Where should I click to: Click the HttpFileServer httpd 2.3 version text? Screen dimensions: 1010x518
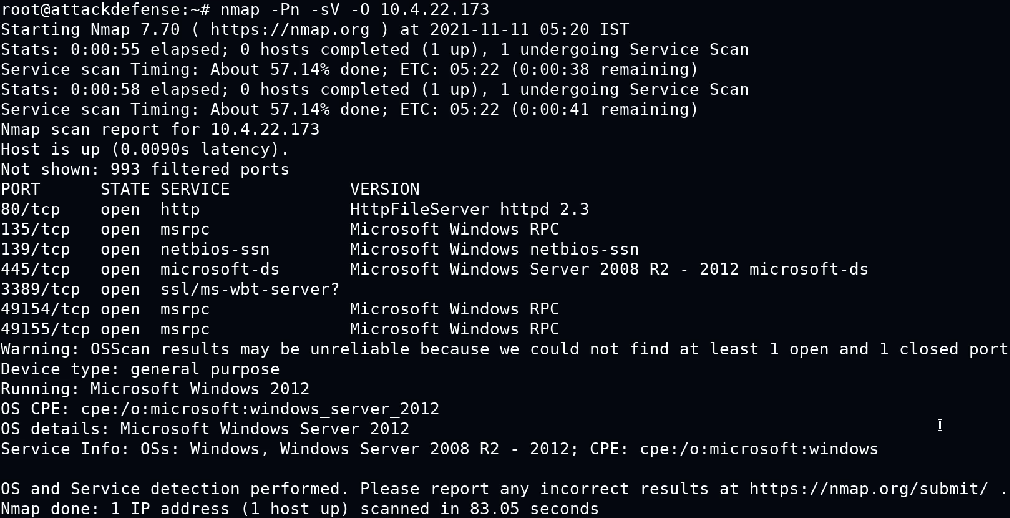pyautogui.click(x=469, y=209)
